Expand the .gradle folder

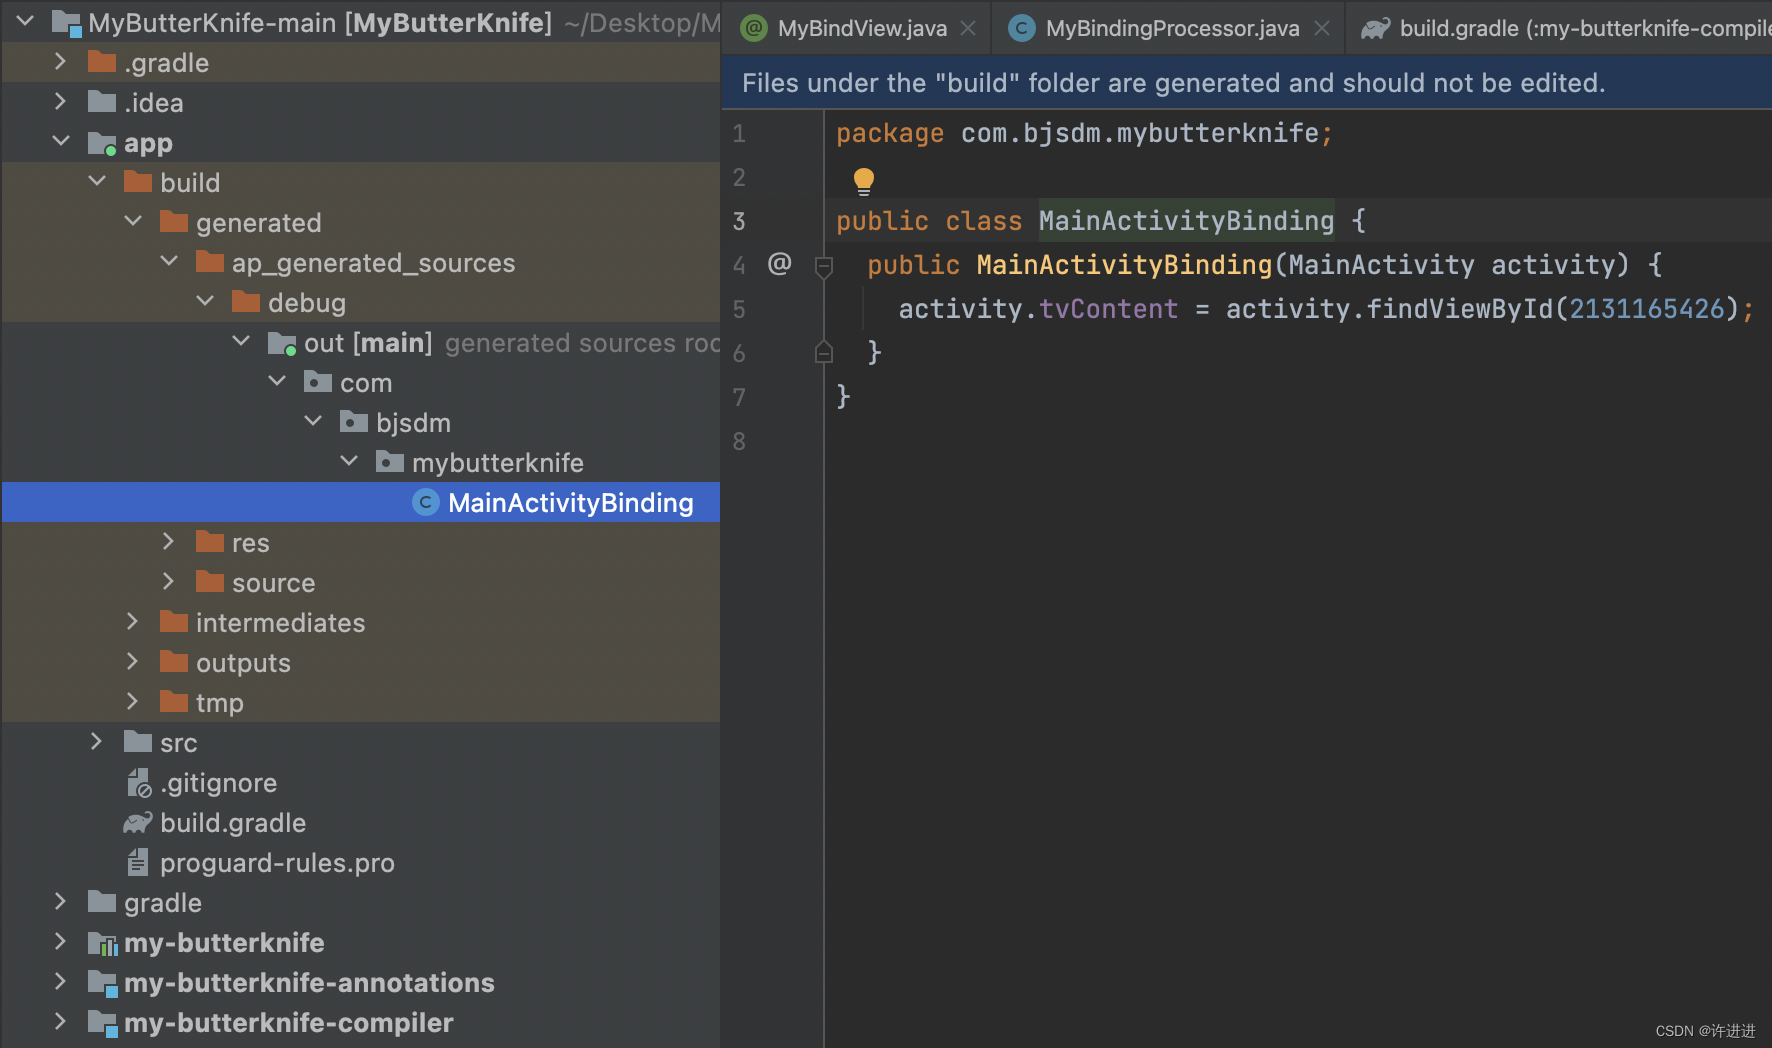(x=60, y=61)
